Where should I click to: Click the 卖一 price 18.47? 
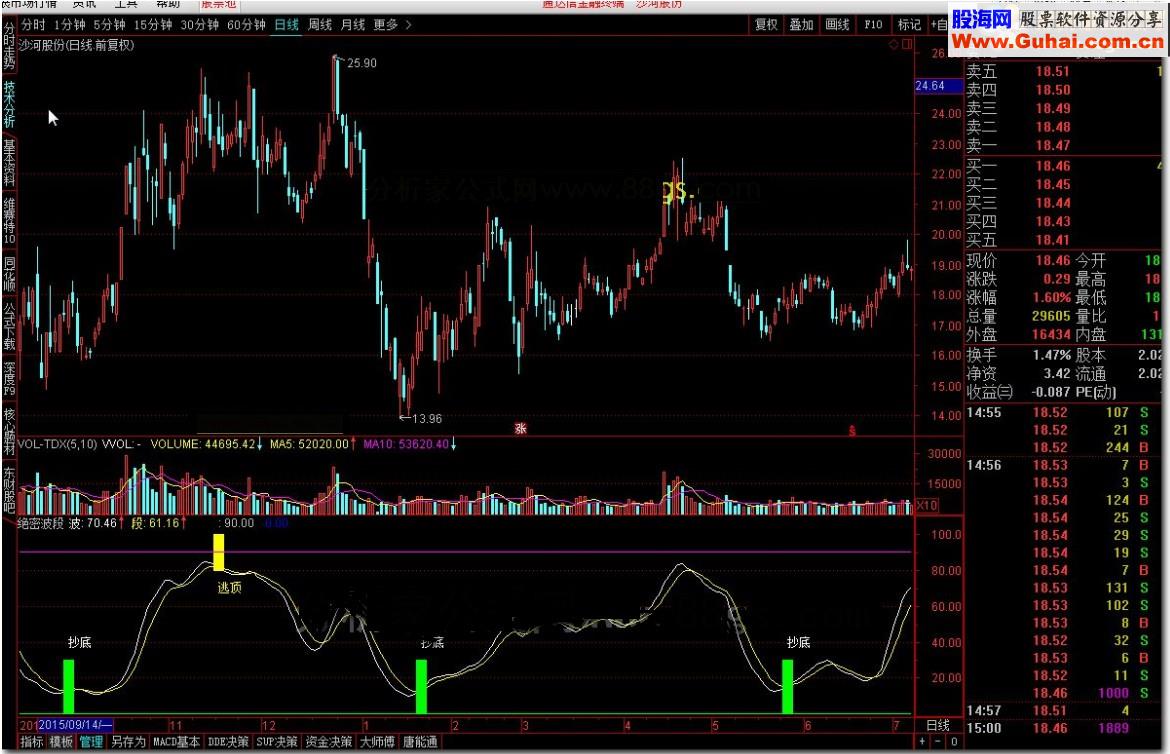click(x=1053, y=146)
